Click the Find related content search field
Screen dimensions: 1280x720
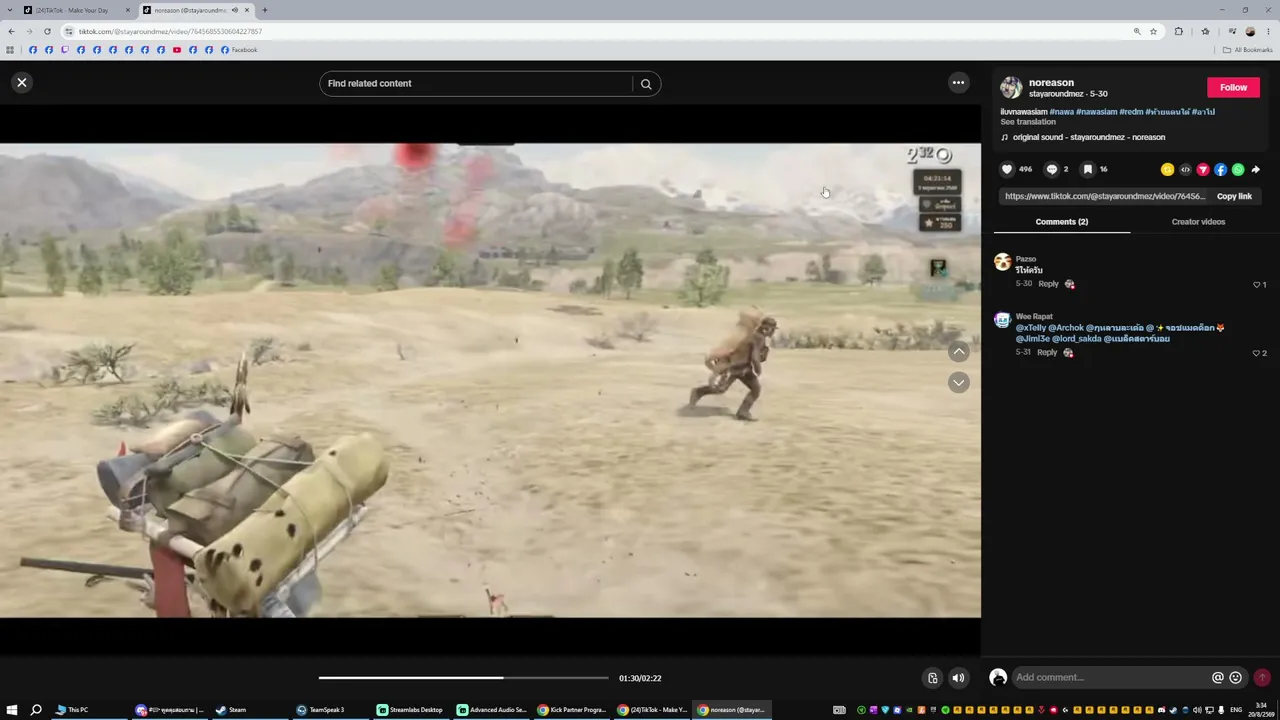[477, 84]
